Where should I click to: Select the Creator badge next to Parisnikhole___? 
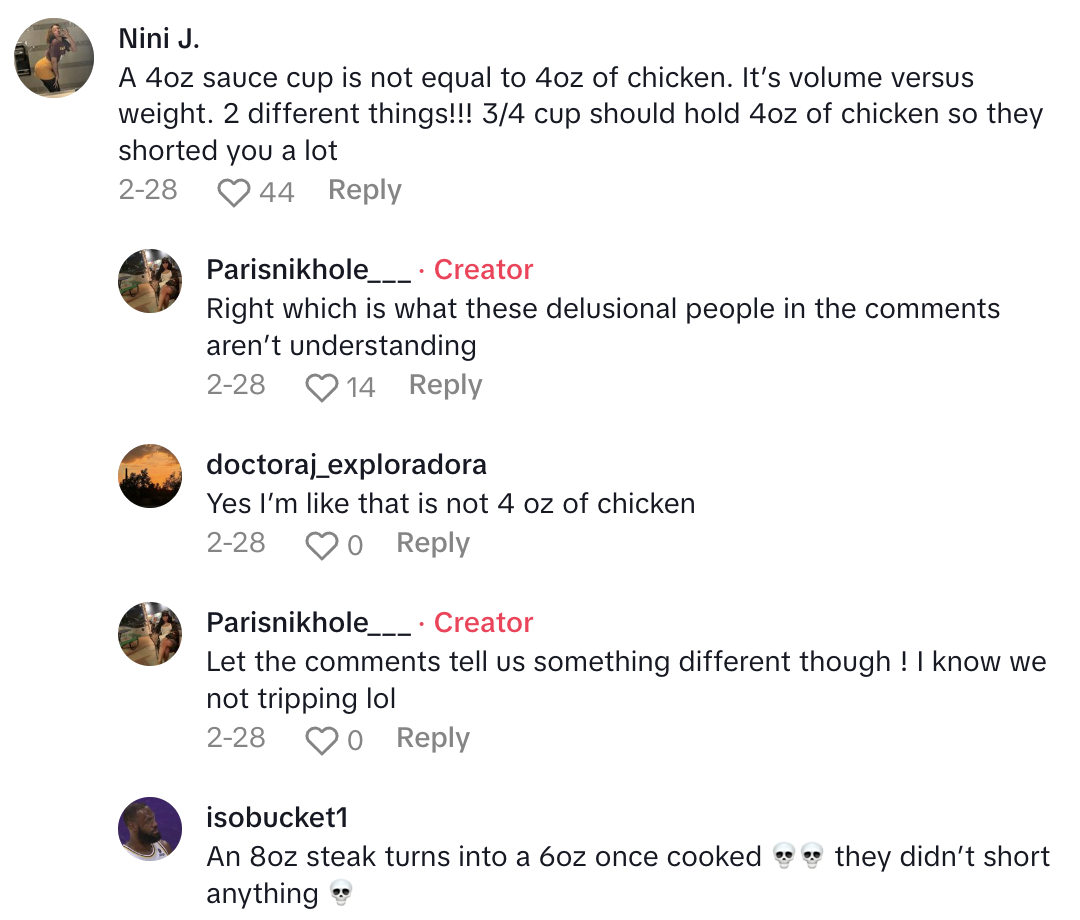click(x=484, y=269)
